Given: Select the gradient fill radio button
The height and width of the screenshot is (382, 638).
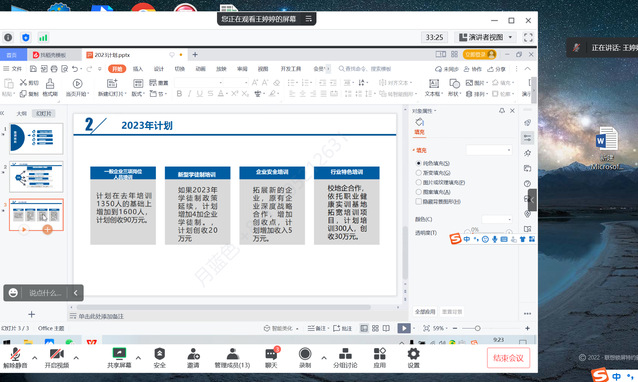Looking at the screenshot, I should click(418, 173).
